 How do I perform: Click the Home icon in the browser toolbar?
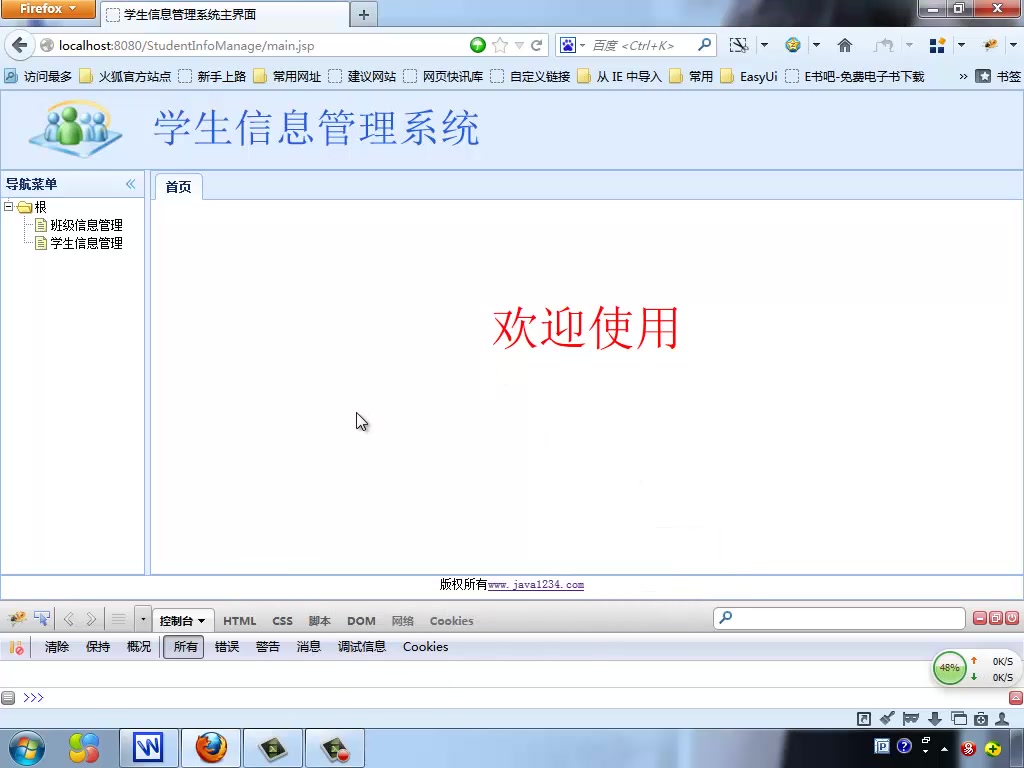(x=846, y=45)
